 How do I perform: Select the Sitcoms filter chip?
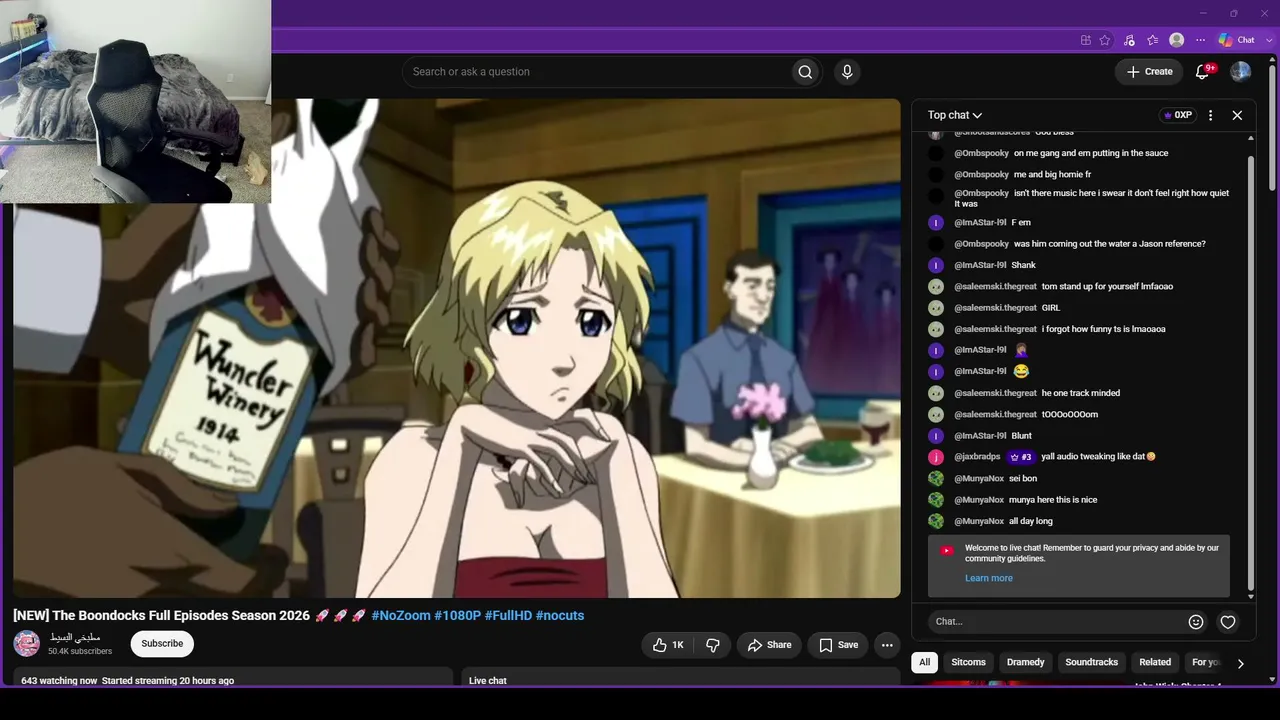[x=968, y=662]
